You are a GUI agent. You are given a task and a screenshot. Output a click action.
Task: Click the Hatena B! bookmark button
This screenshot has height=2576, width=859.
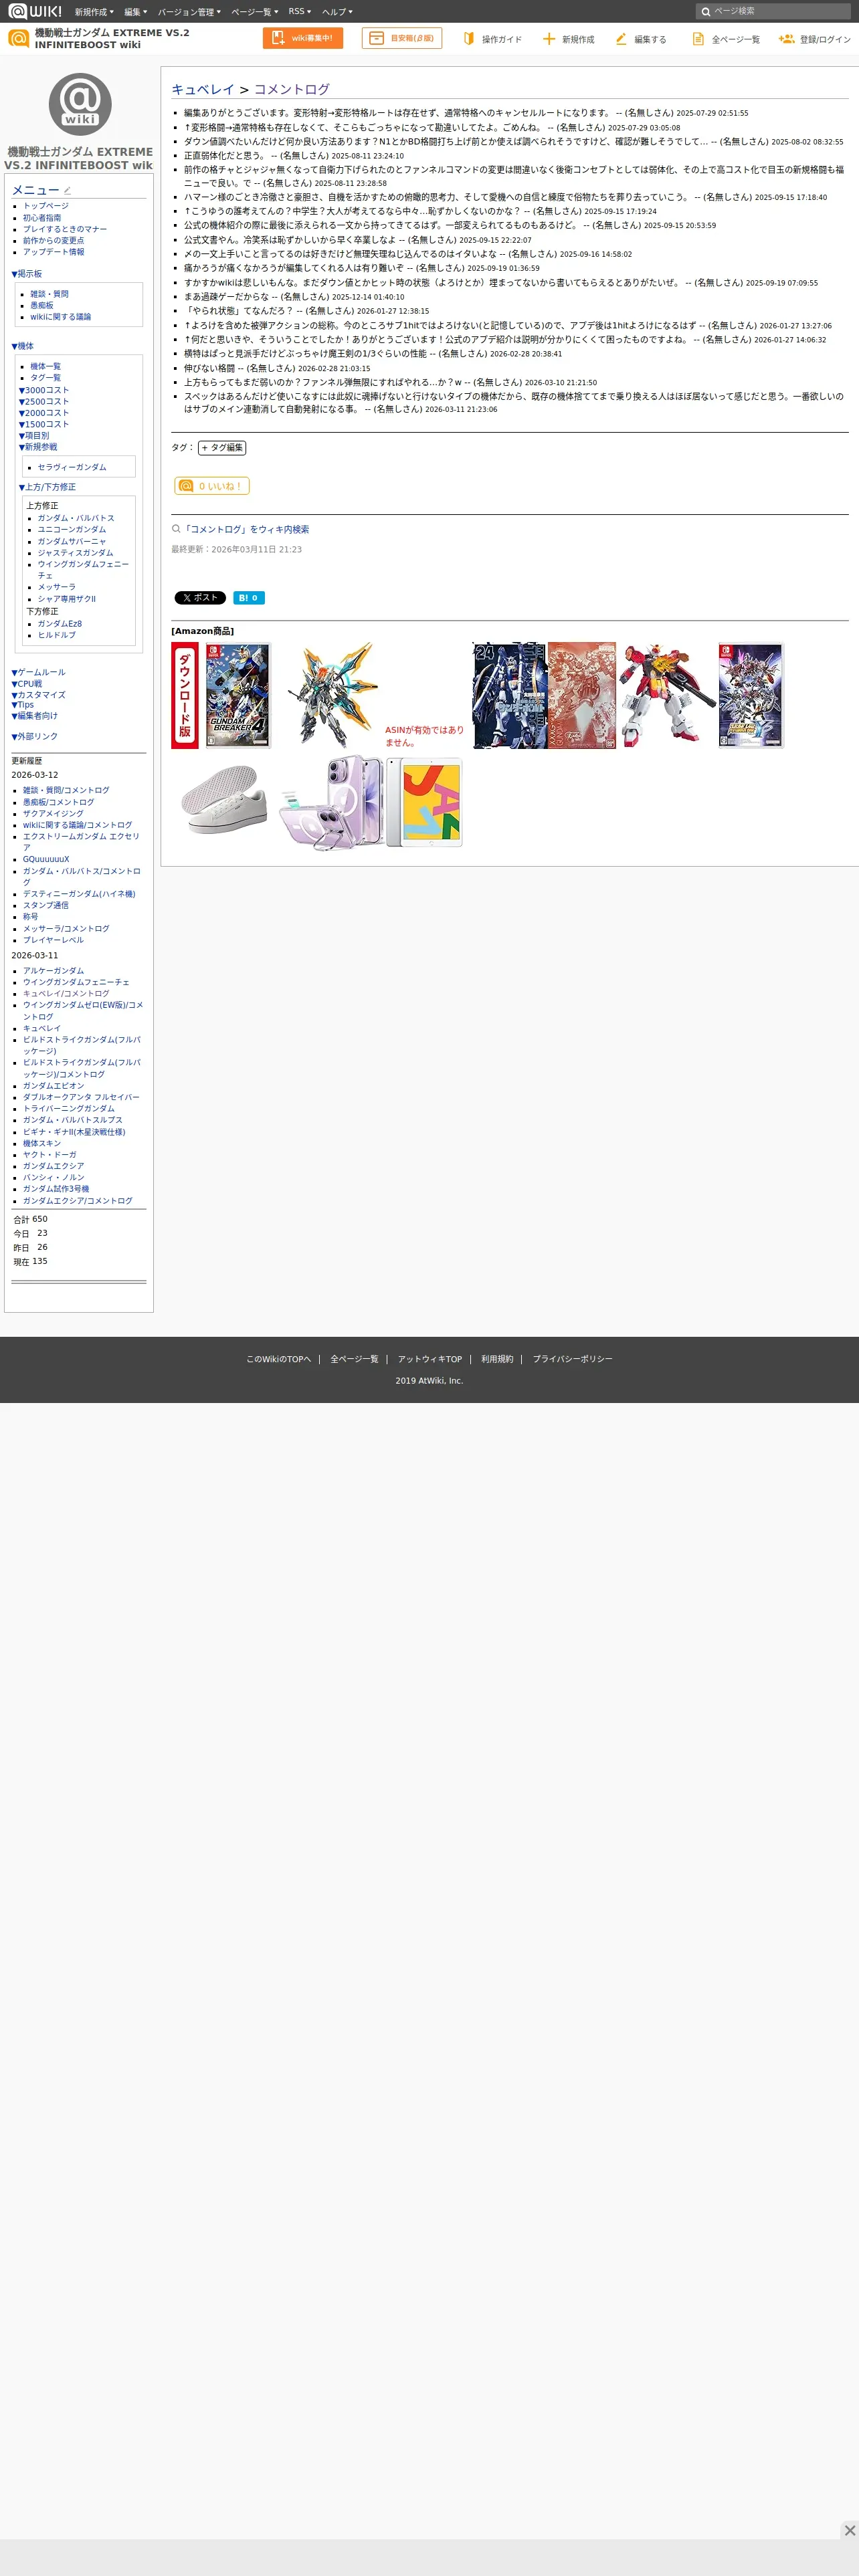pos(249,598)
